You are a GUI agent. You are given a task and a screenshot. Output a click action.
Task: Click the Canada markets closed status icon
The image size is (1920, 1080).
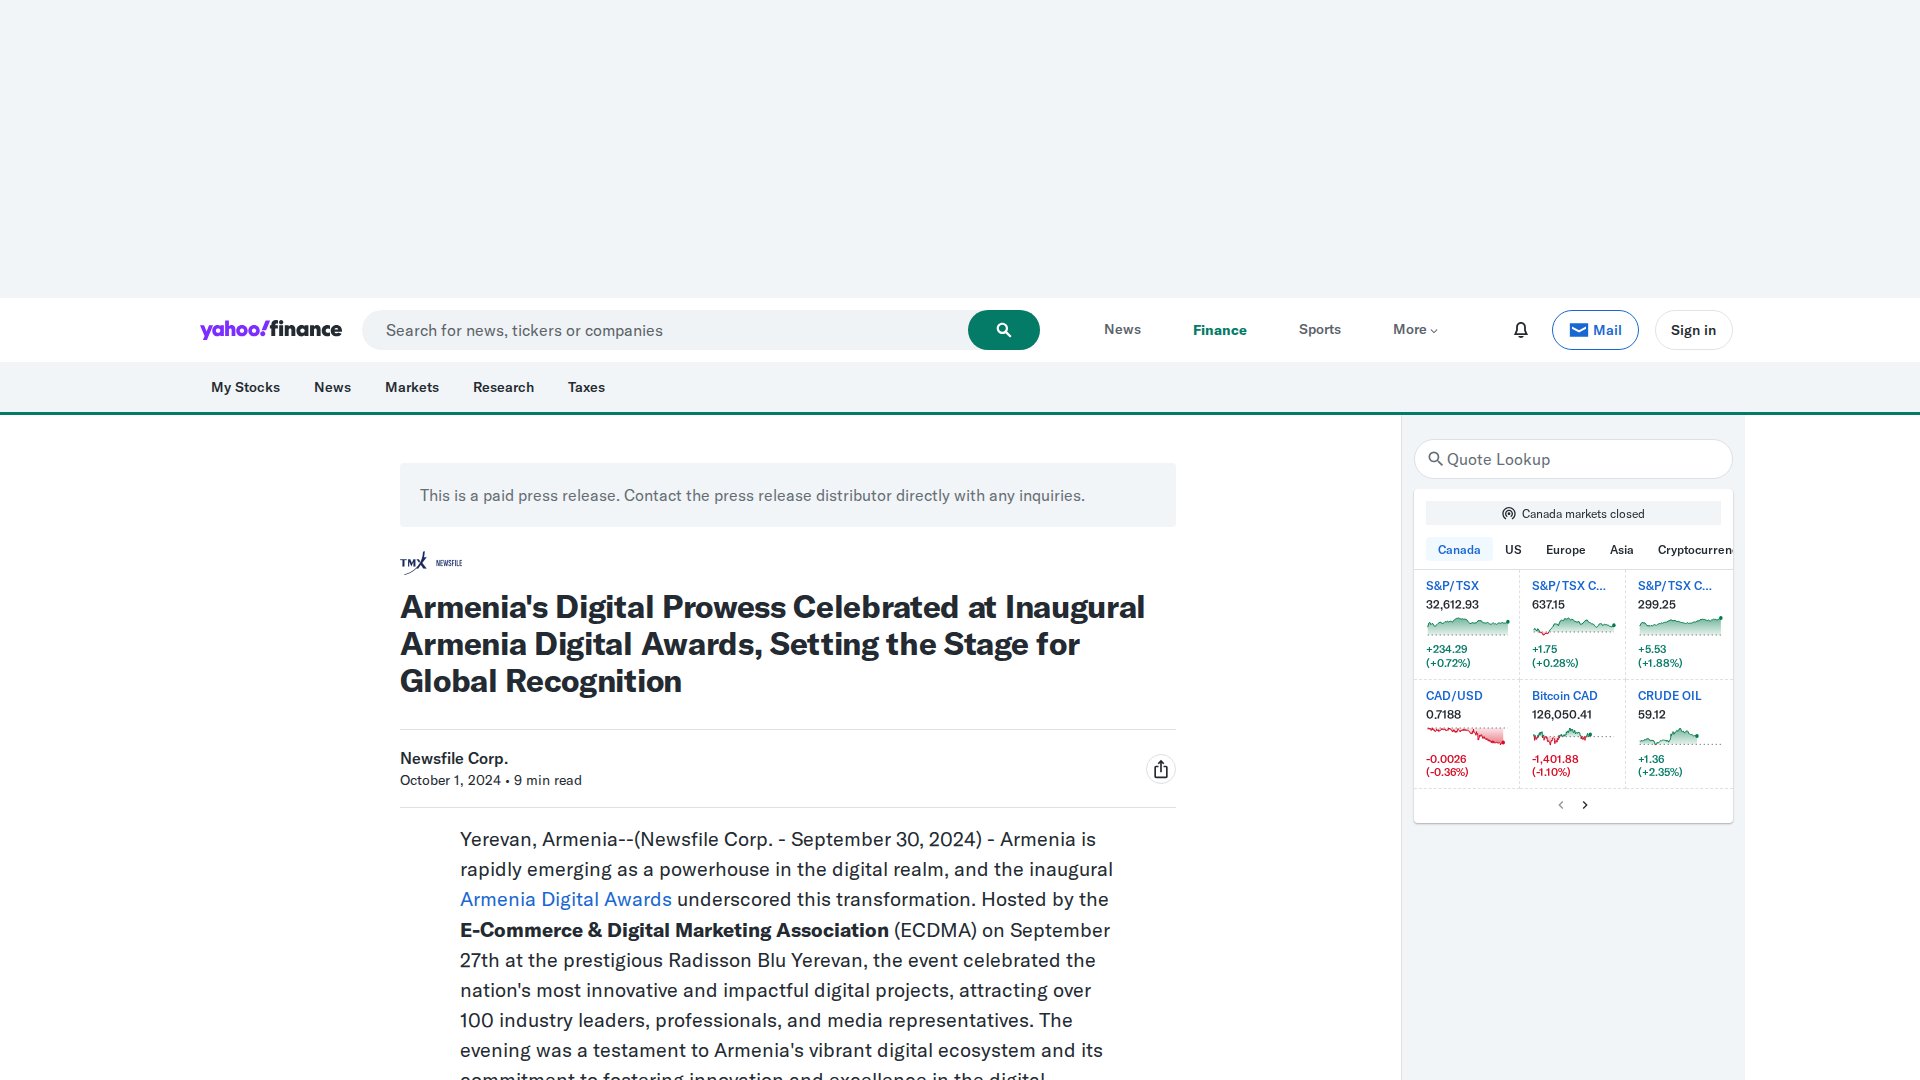point(1508,513)
